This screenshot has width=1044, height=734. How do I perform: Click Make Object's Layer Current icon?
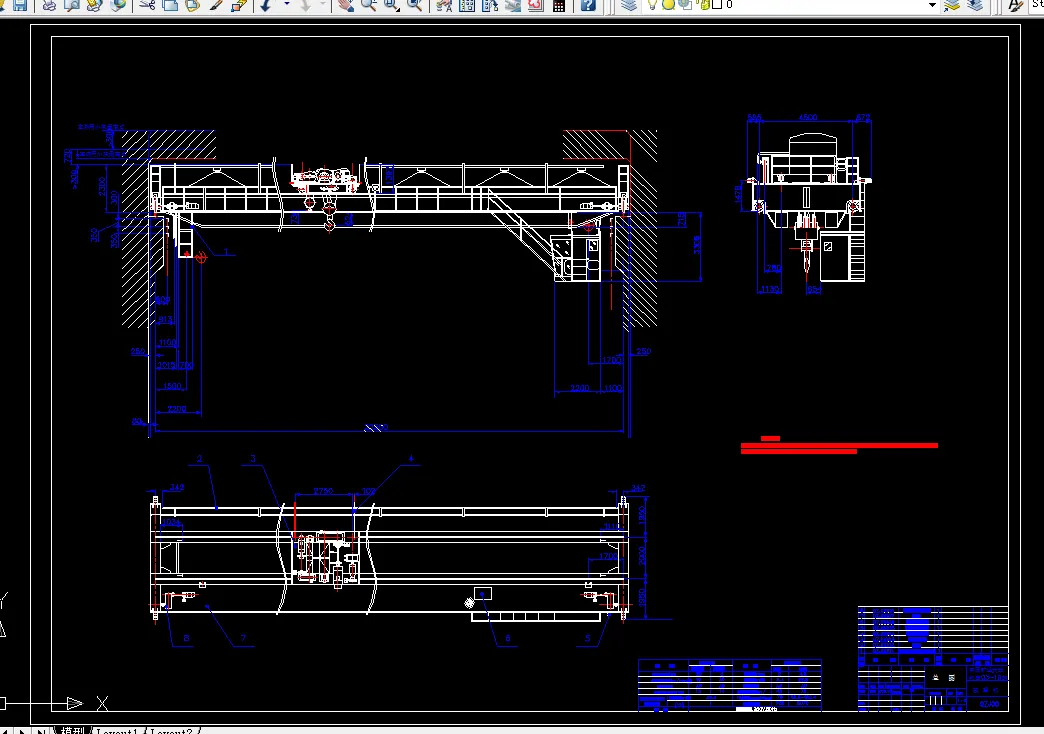(952, 5)
